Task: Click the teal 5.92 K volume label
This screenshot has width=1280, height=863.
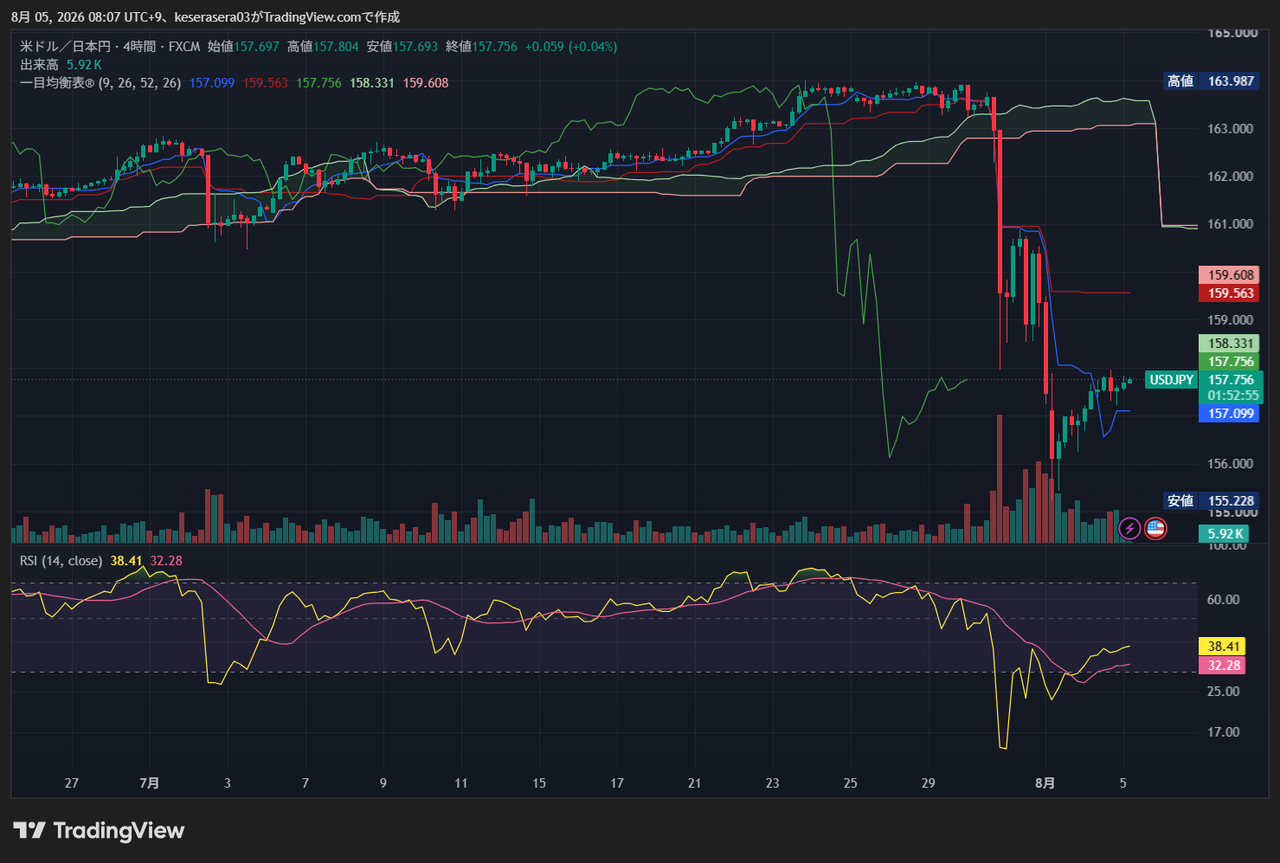Action: [1225, 534]
